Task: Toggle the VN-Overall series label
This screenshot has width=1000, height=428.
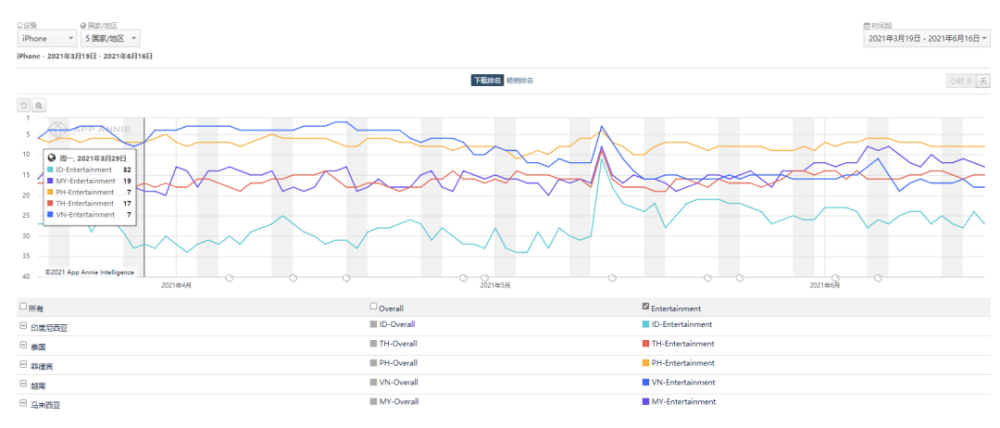Action: coord(399,382)
